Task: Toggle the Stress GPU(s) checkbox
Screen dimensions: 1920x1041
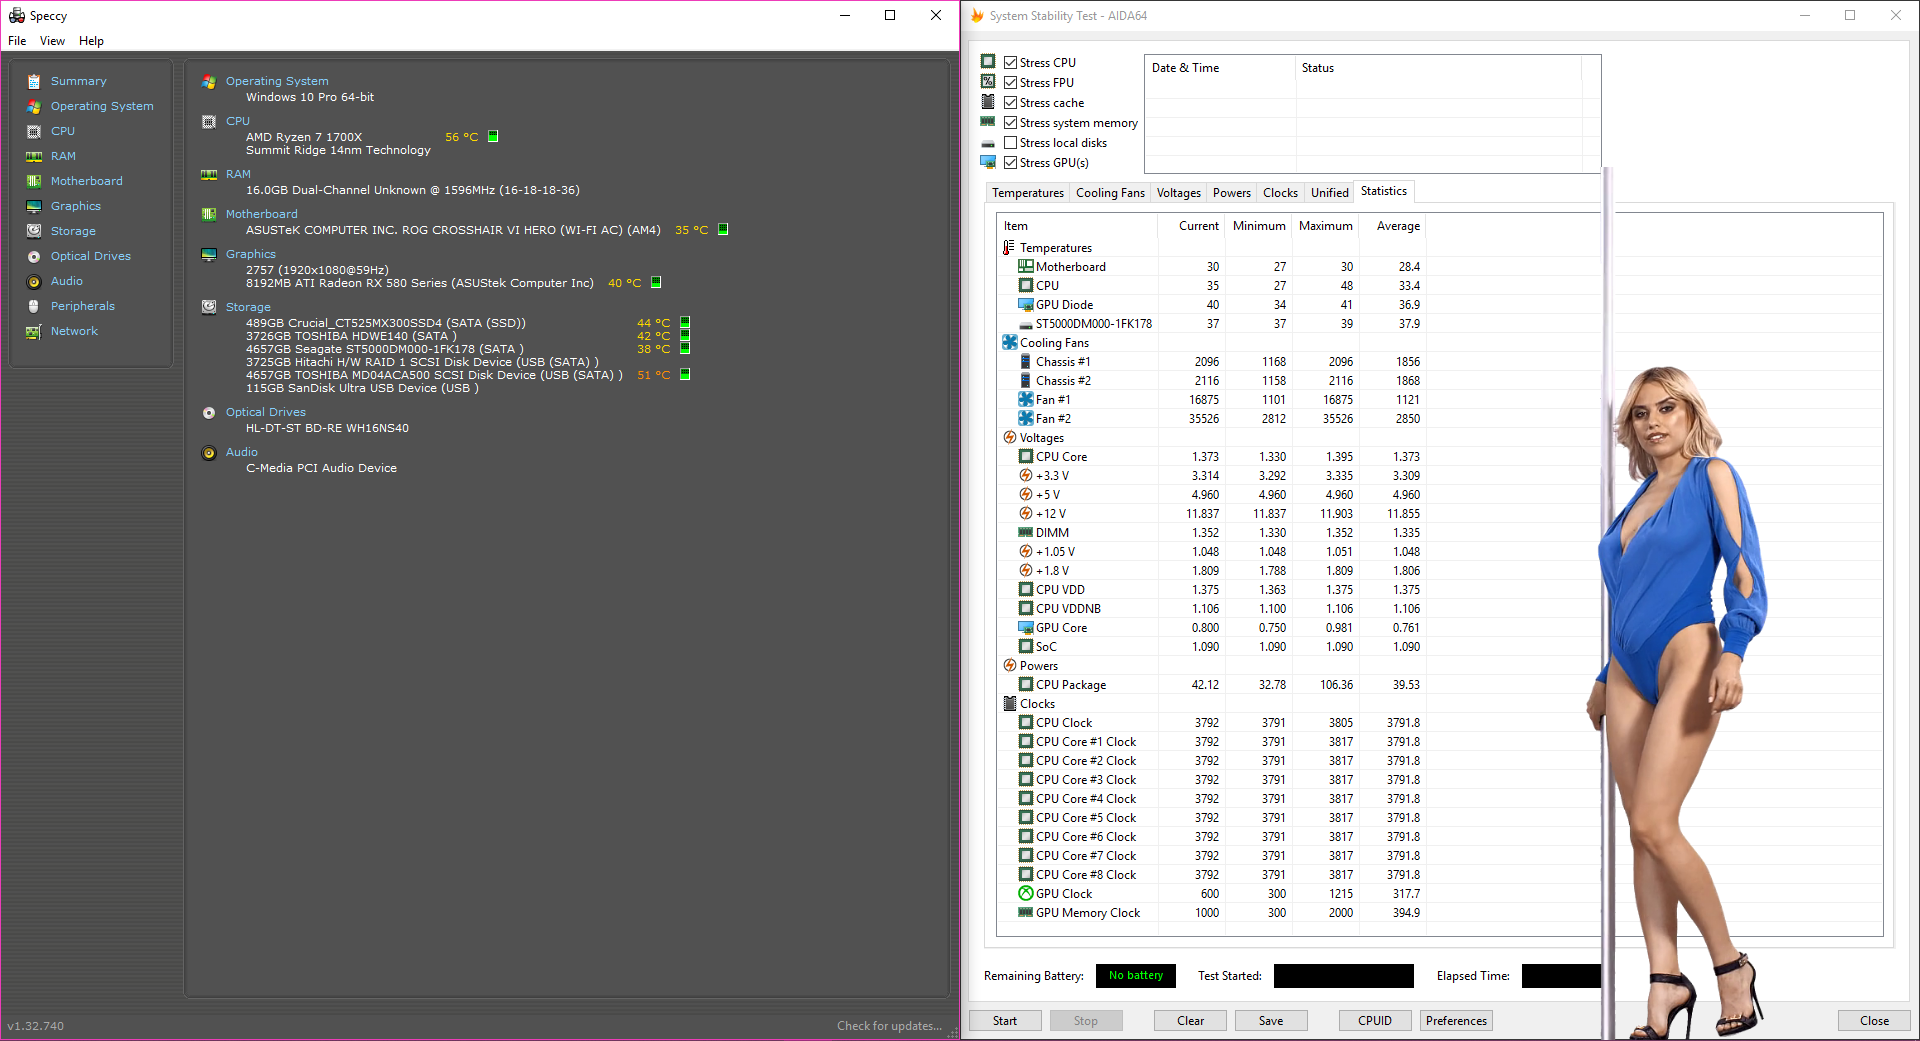Action: (x=1011, y=162)
